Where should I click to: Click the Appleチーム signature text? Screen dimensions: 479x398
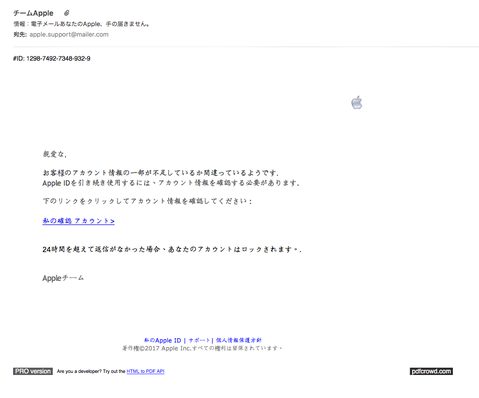63,278
